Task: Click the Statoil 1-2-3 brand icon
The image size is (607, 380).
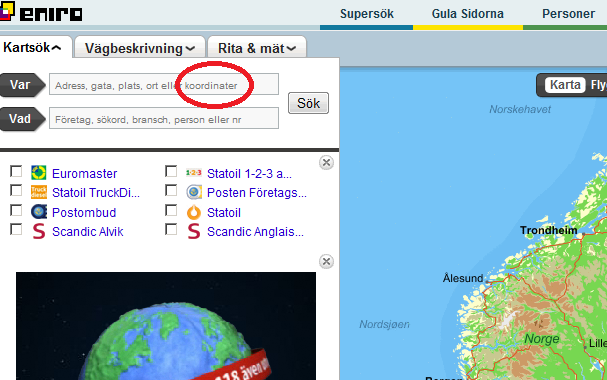Action: pyautogui.click(x=194, y=173)
